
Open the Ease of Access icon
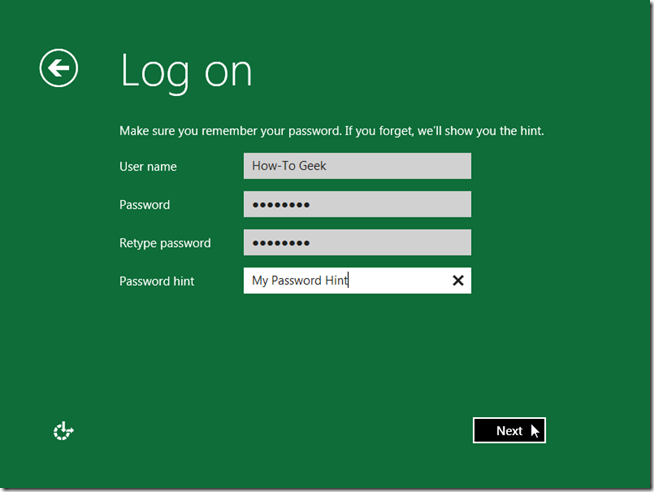(63, 431)
